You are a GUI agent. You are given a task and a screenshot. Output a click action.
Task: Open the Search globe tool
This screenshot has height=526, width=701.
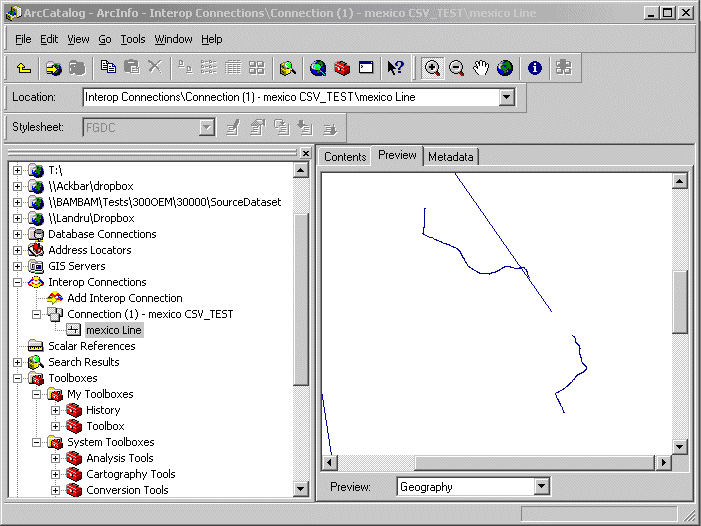click(x=318, y=68)
